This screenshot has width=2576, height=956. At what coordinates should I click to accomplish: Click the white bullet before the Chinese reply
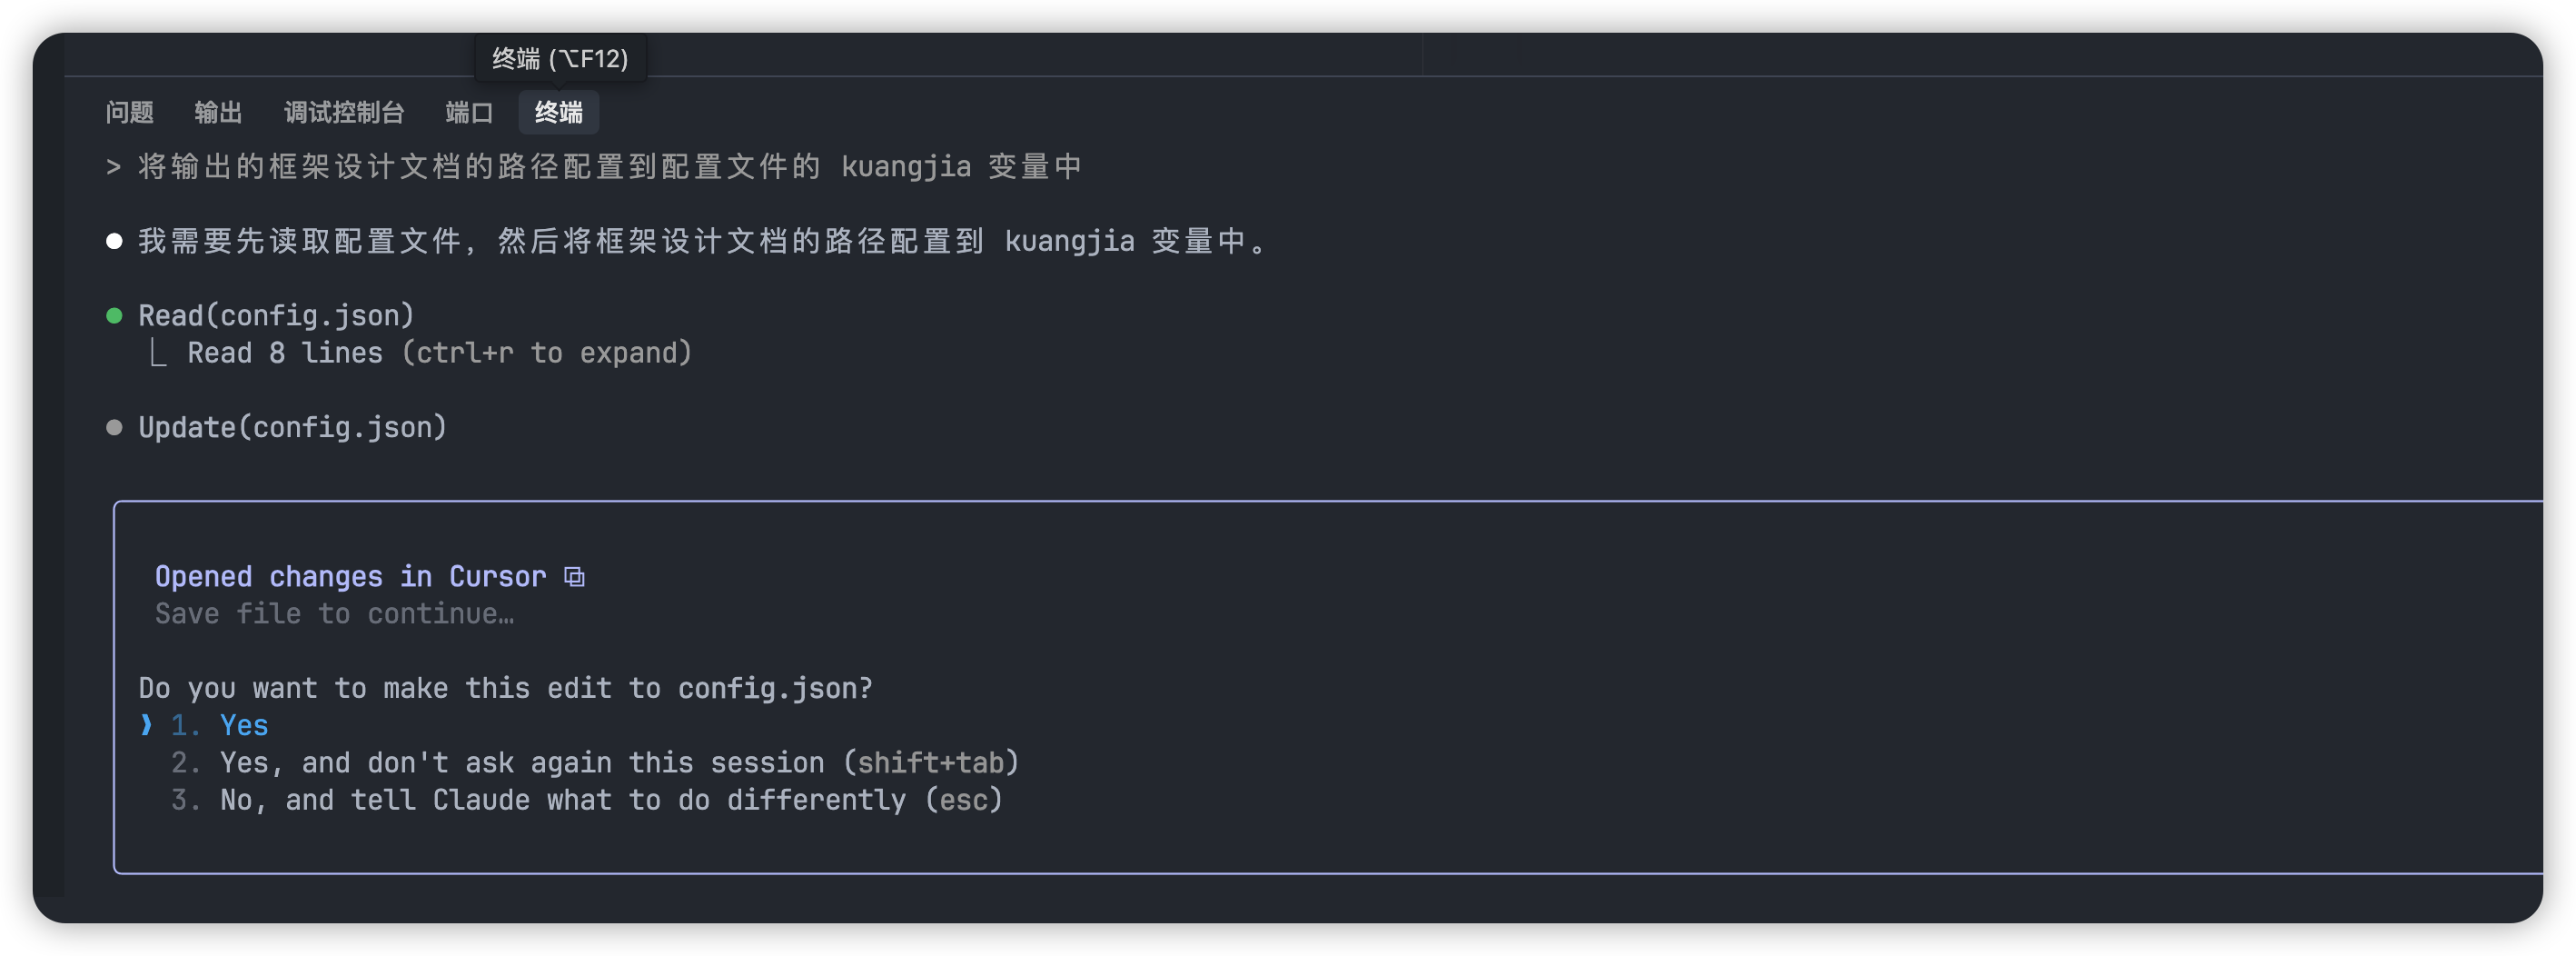(x=114, y=241)
